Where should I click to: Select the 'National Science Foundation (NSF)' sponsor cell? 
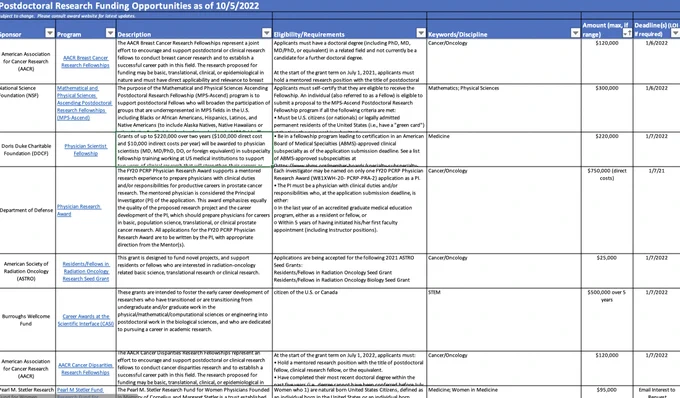pos(27,108)
